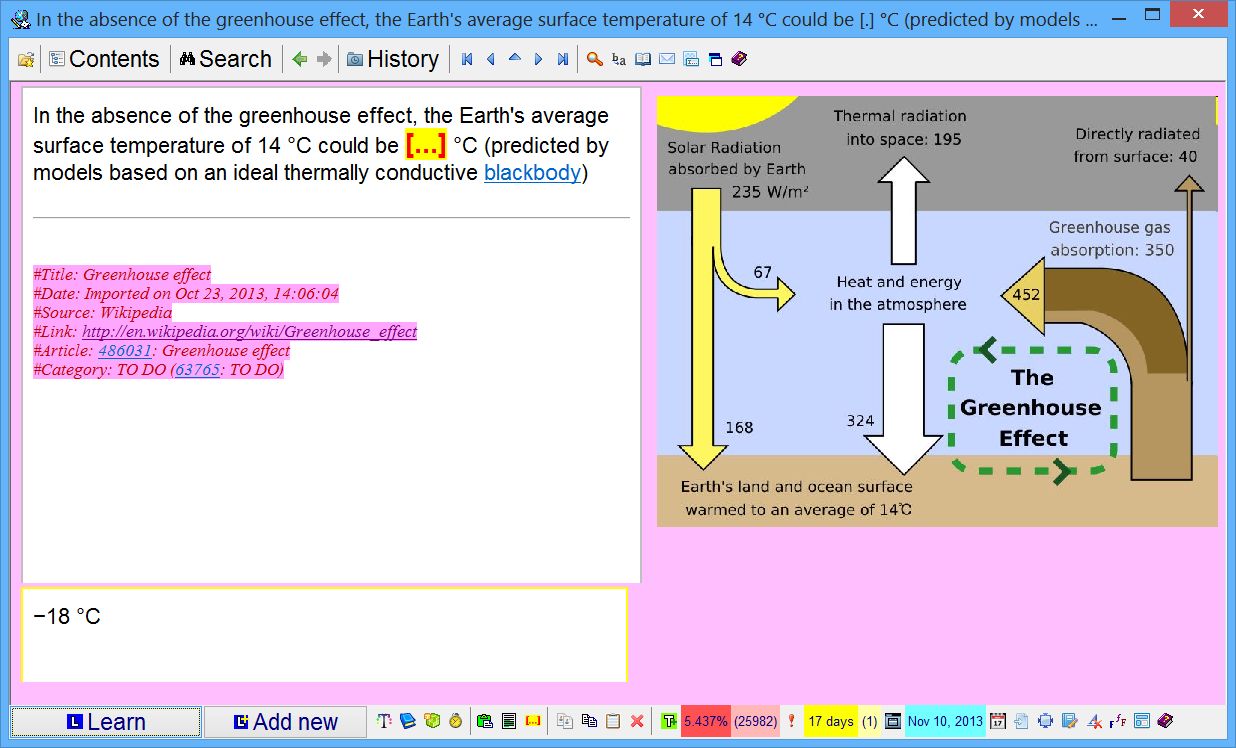The height and width of the screenshot is (748, 1236).
Task: Click the answer field showing −18 °C
Action: pyautogui.click(x=324, y=634)
